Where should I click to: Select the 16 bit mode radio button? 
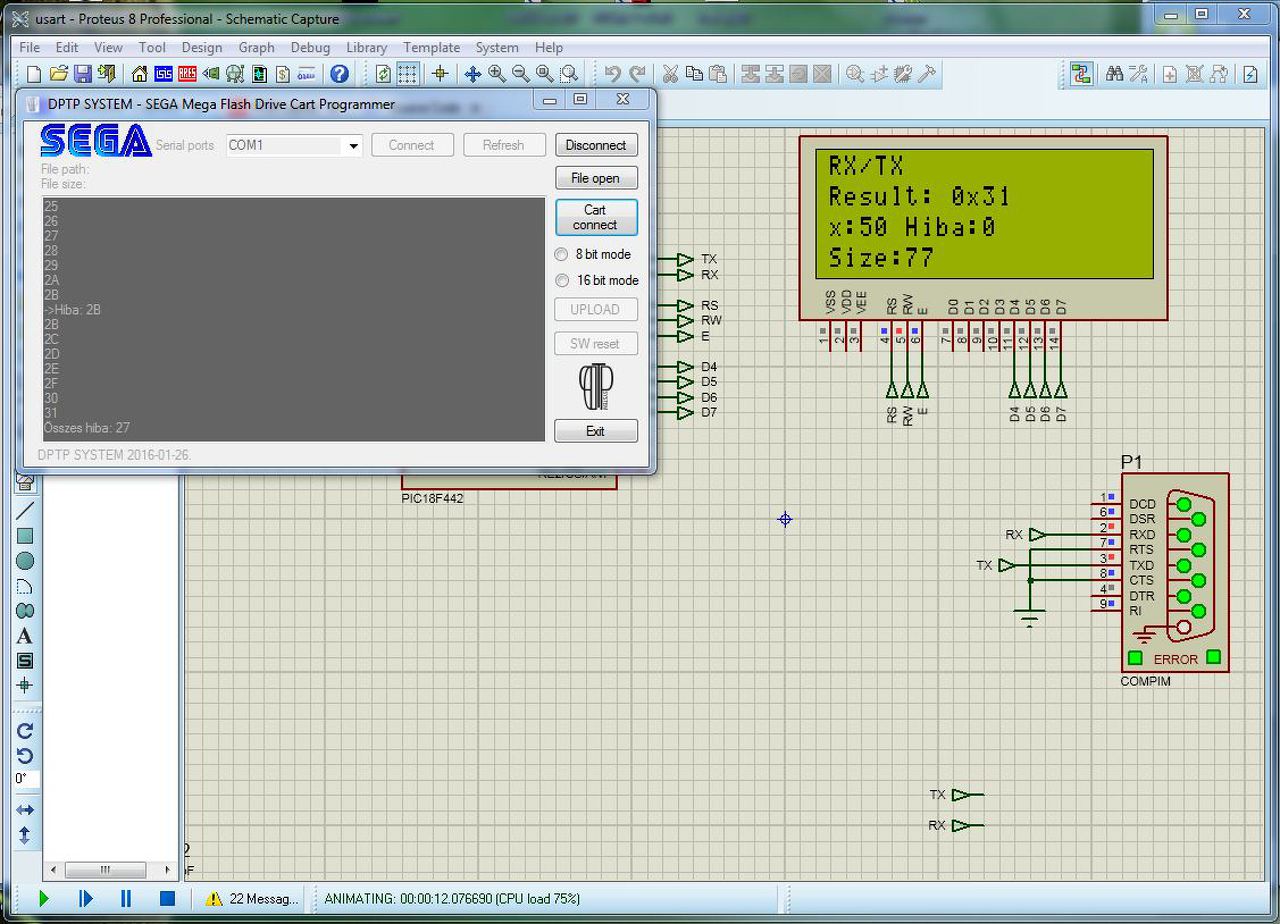click(562, 281)
